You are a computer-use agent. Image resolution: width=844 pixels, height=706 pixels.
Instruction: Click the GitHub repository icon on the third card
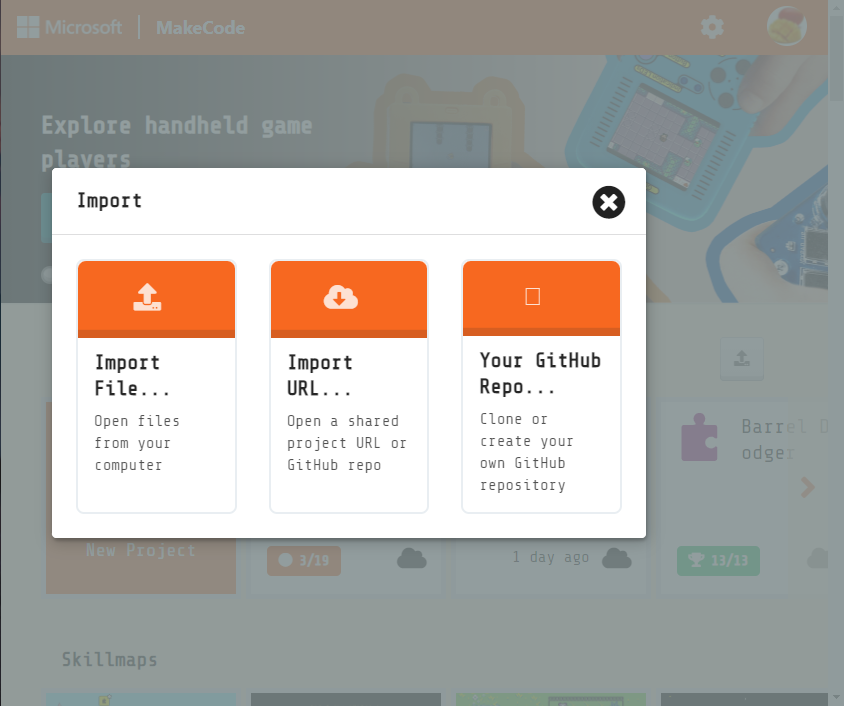(x=533, y=296)
